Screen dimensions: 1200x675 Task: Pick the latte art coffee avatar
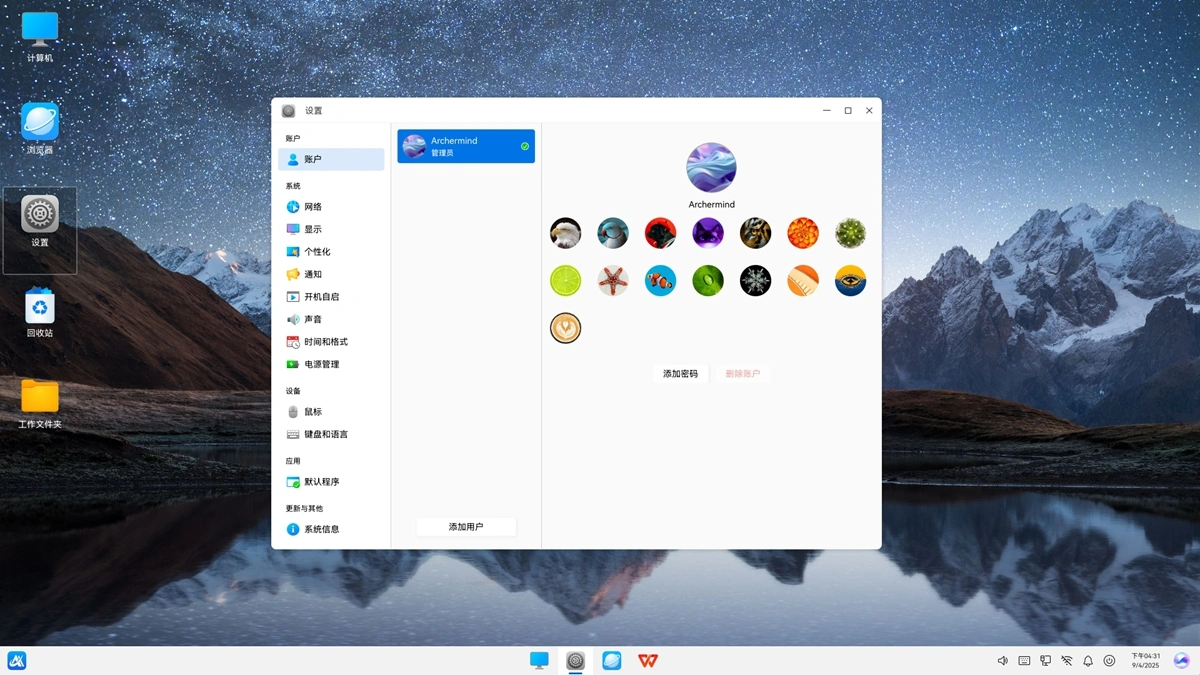coord(566,328)
